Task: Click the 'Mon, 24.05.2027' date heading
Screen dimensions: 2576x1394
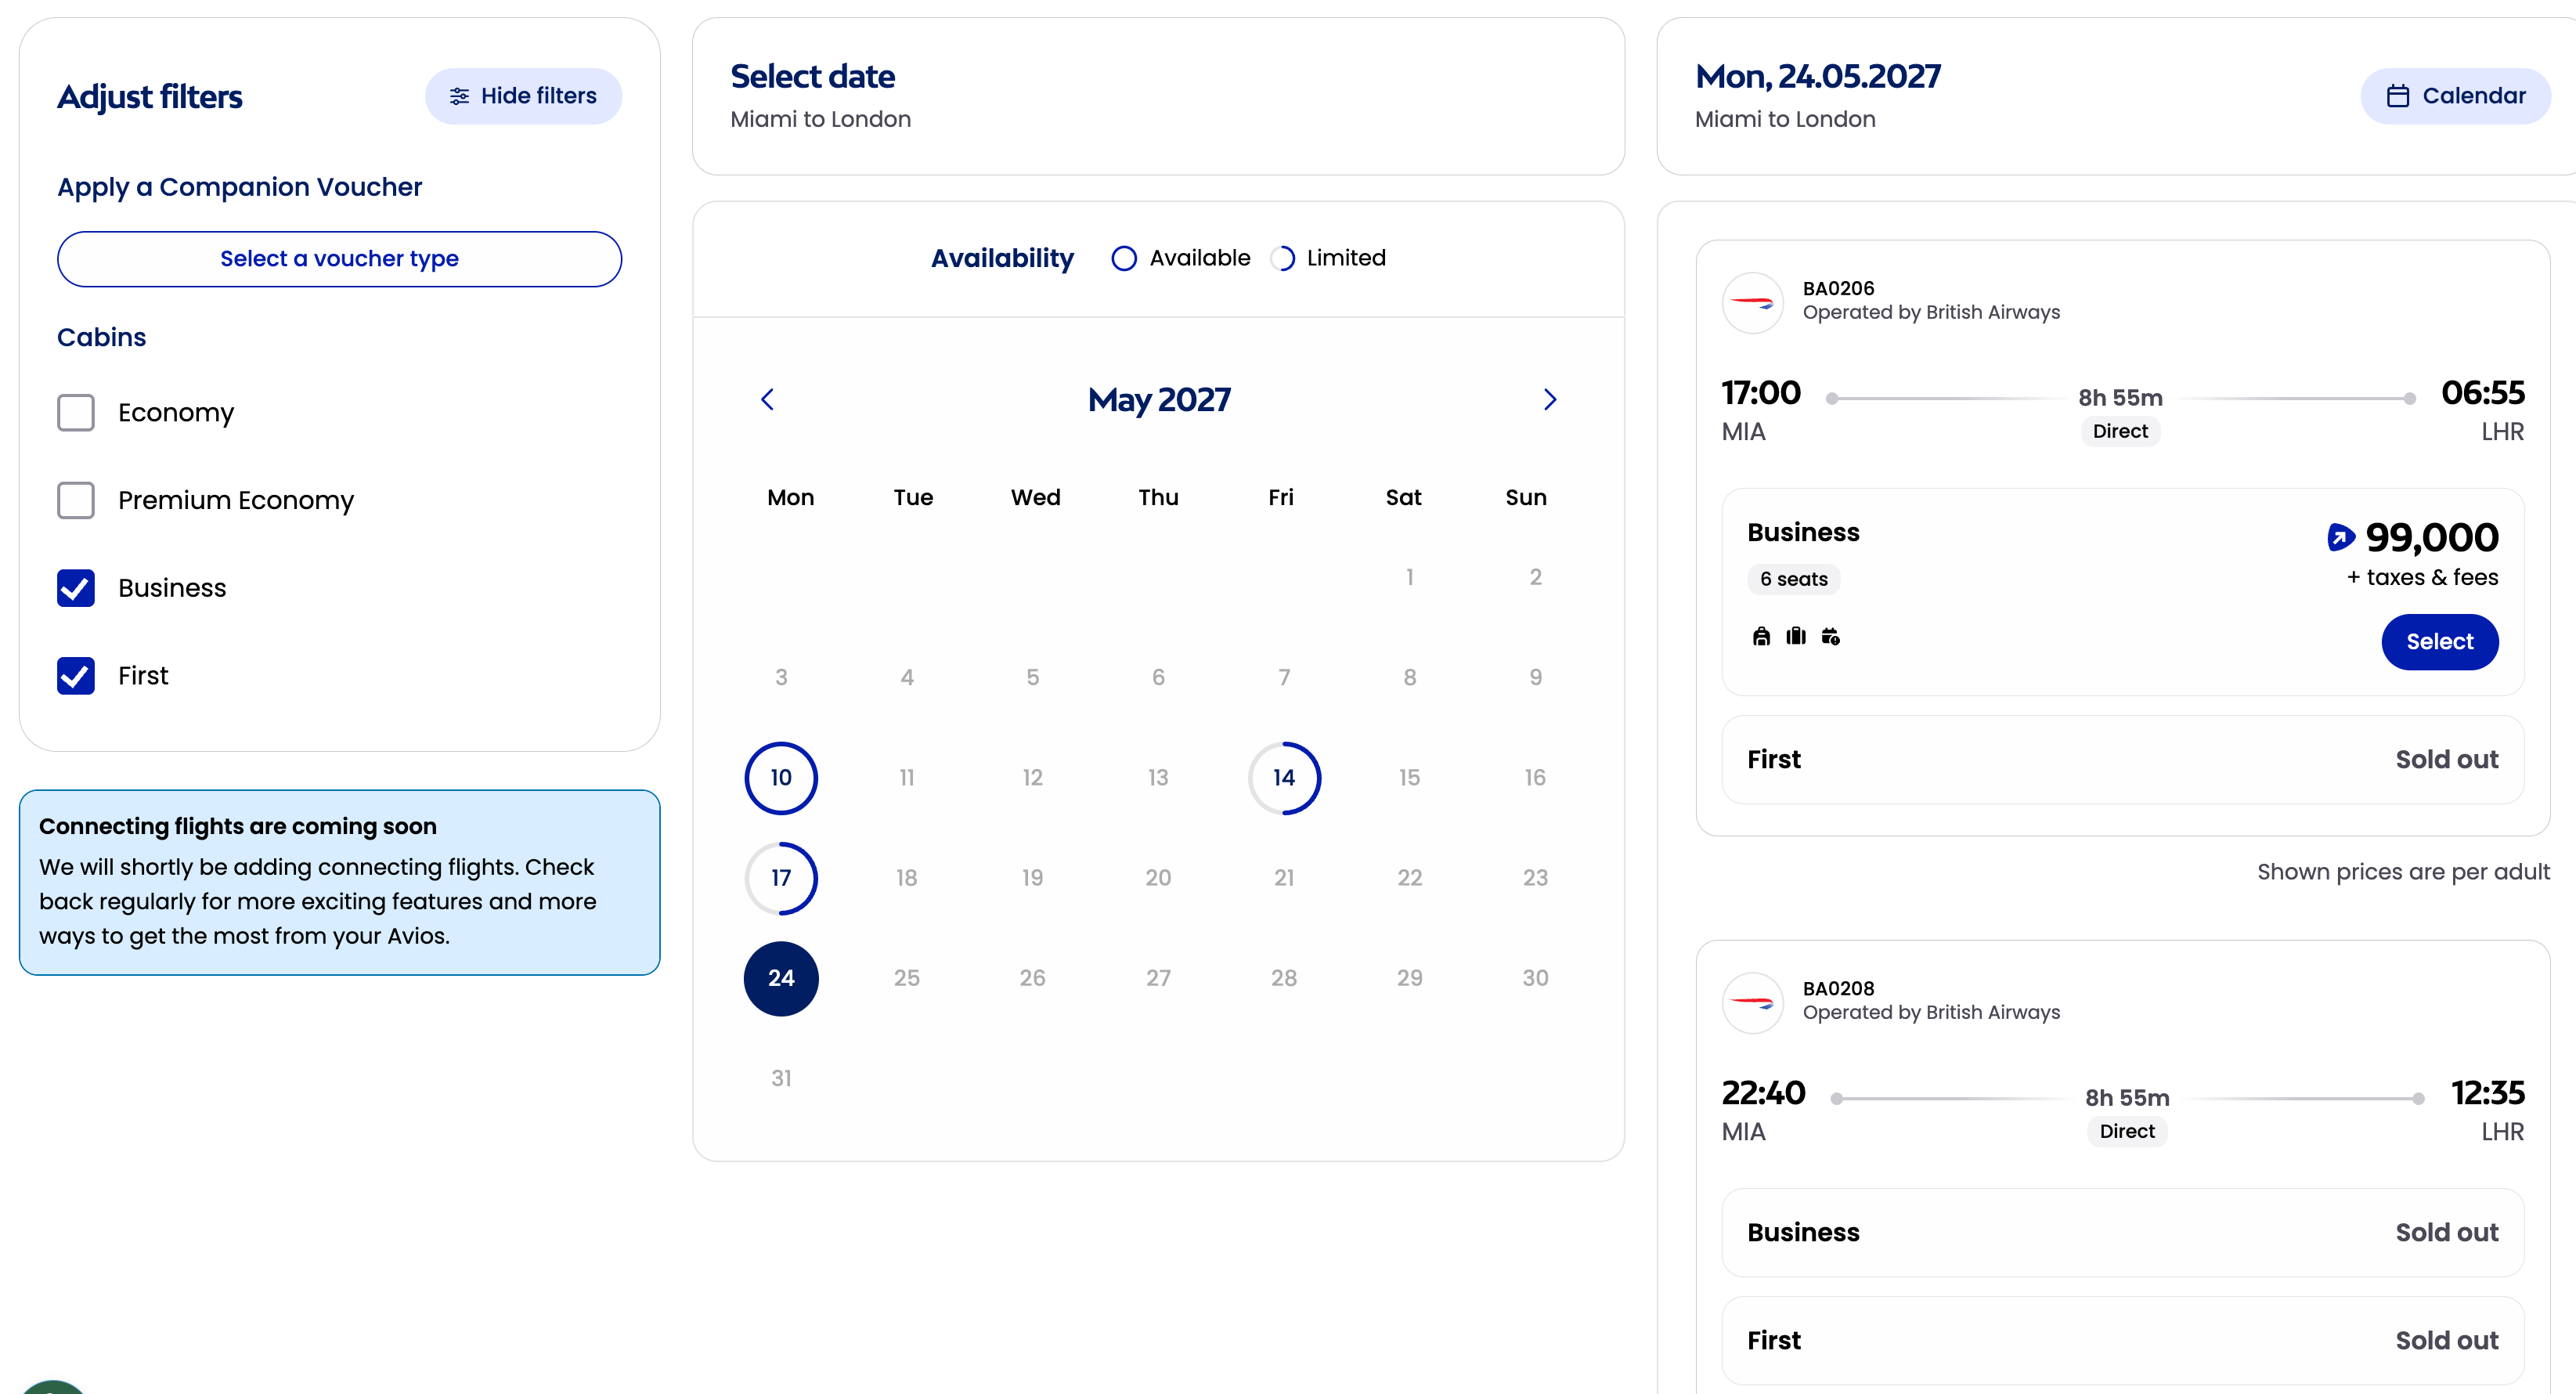Action: pos(1818,76)
